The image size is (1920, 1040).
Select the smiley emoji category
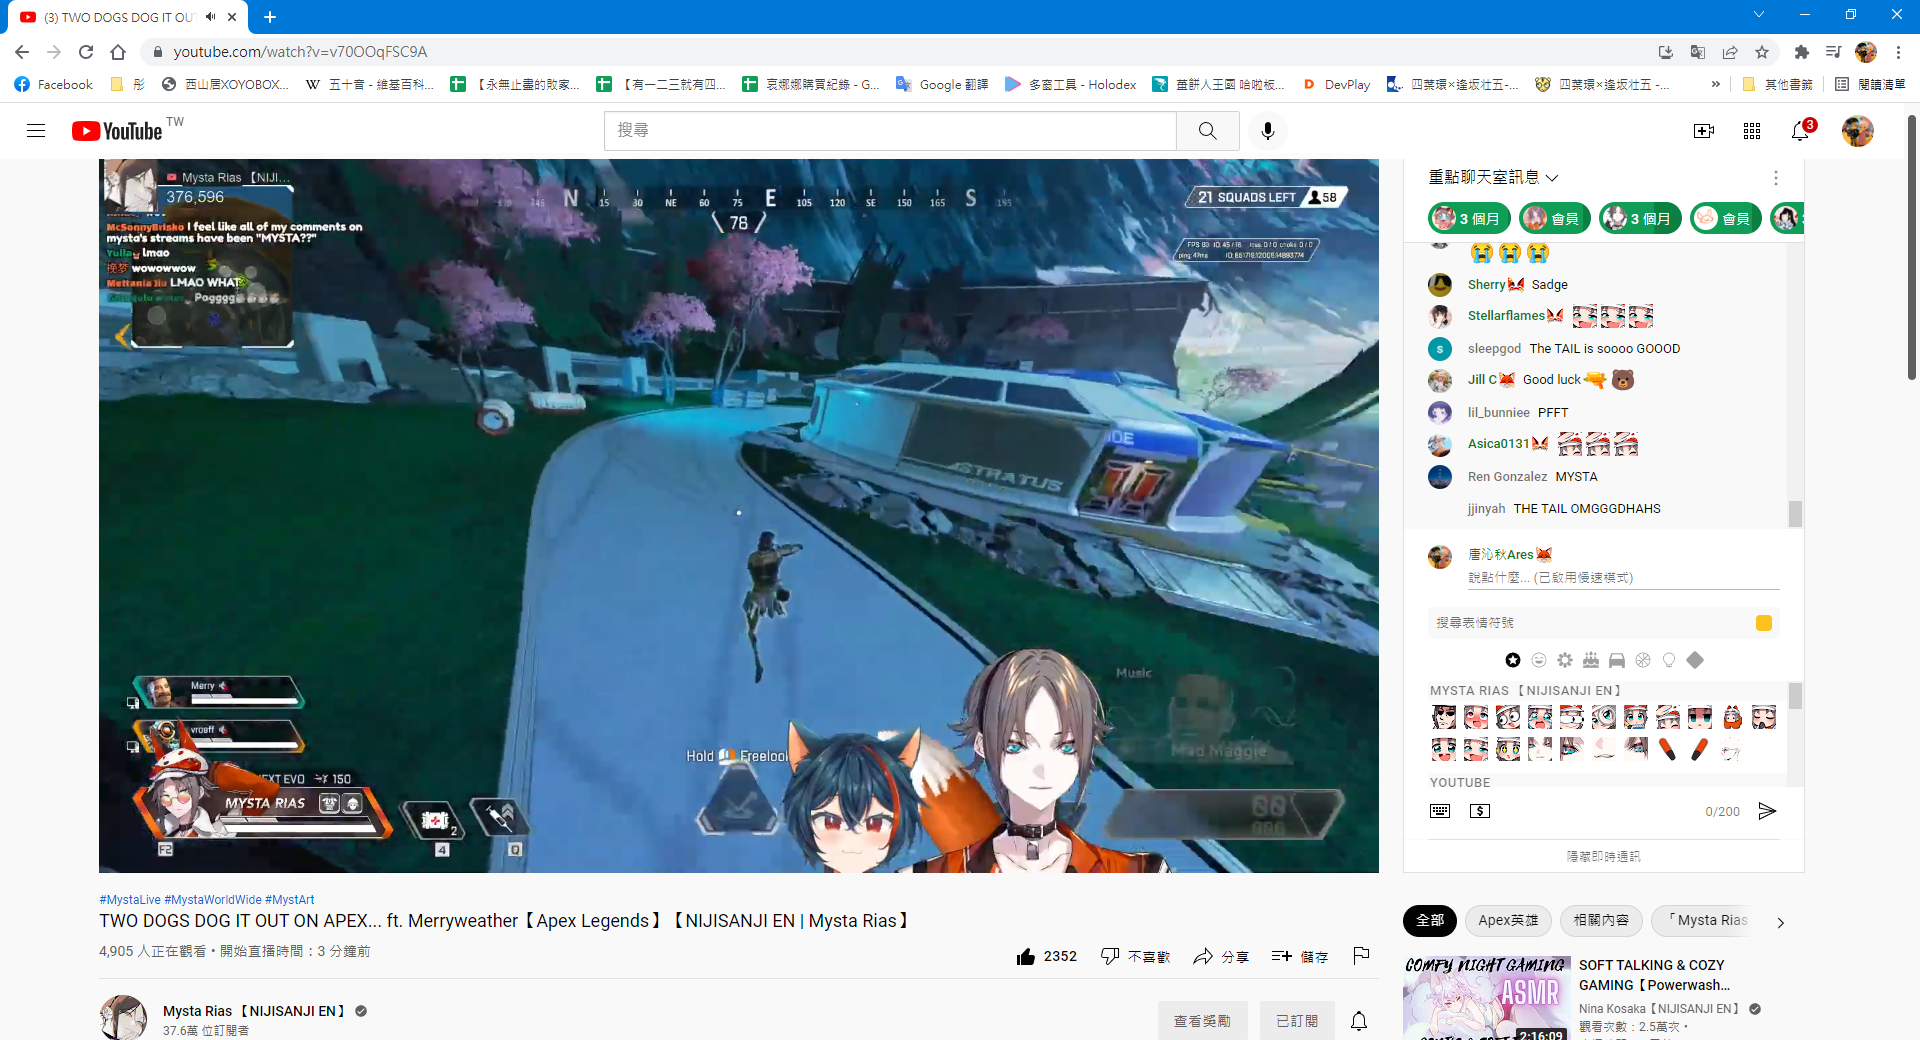pos(1539,660)
